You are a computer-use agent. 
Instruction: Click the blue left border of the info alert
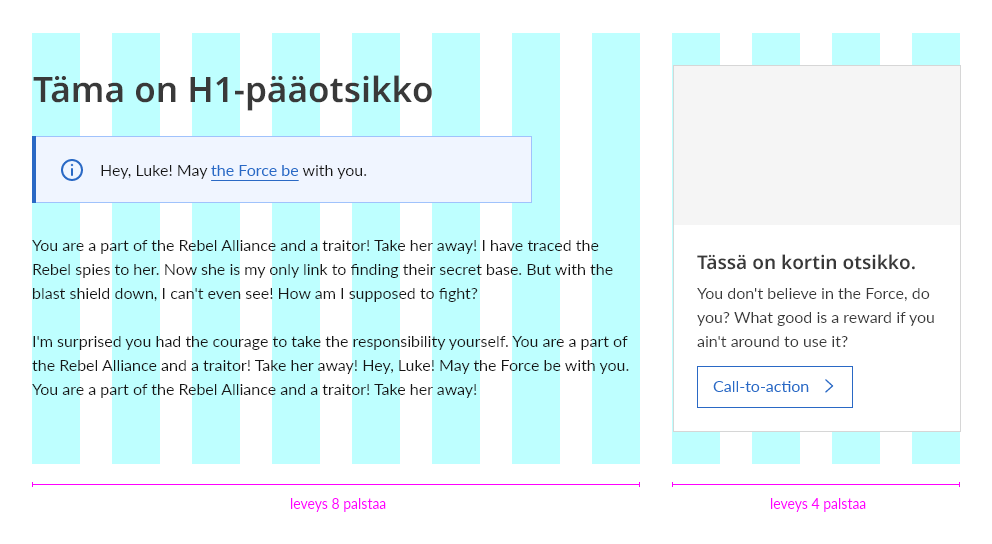coord(34,170)
